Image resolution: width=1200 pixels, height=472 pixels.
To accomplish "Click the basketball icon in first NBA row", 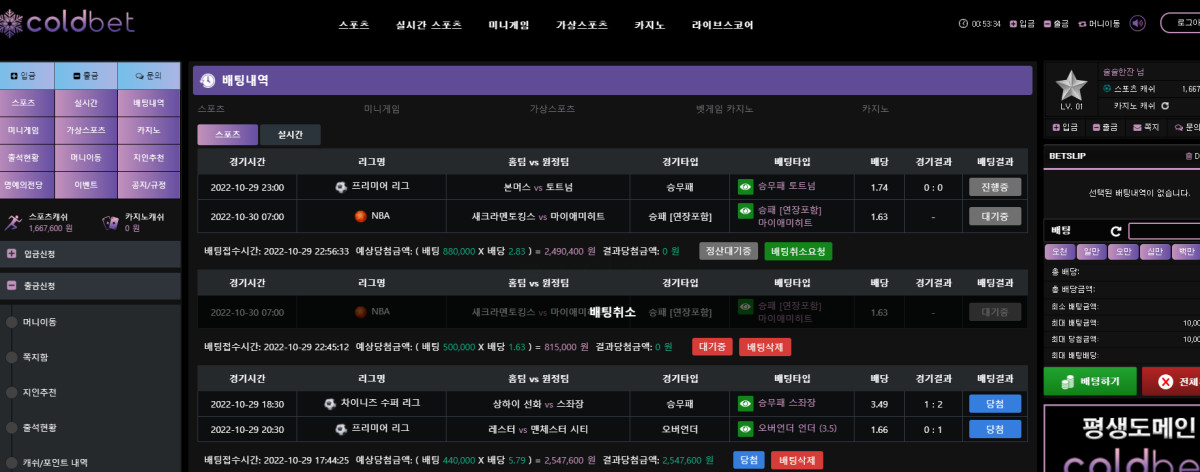I will [360, 215].
